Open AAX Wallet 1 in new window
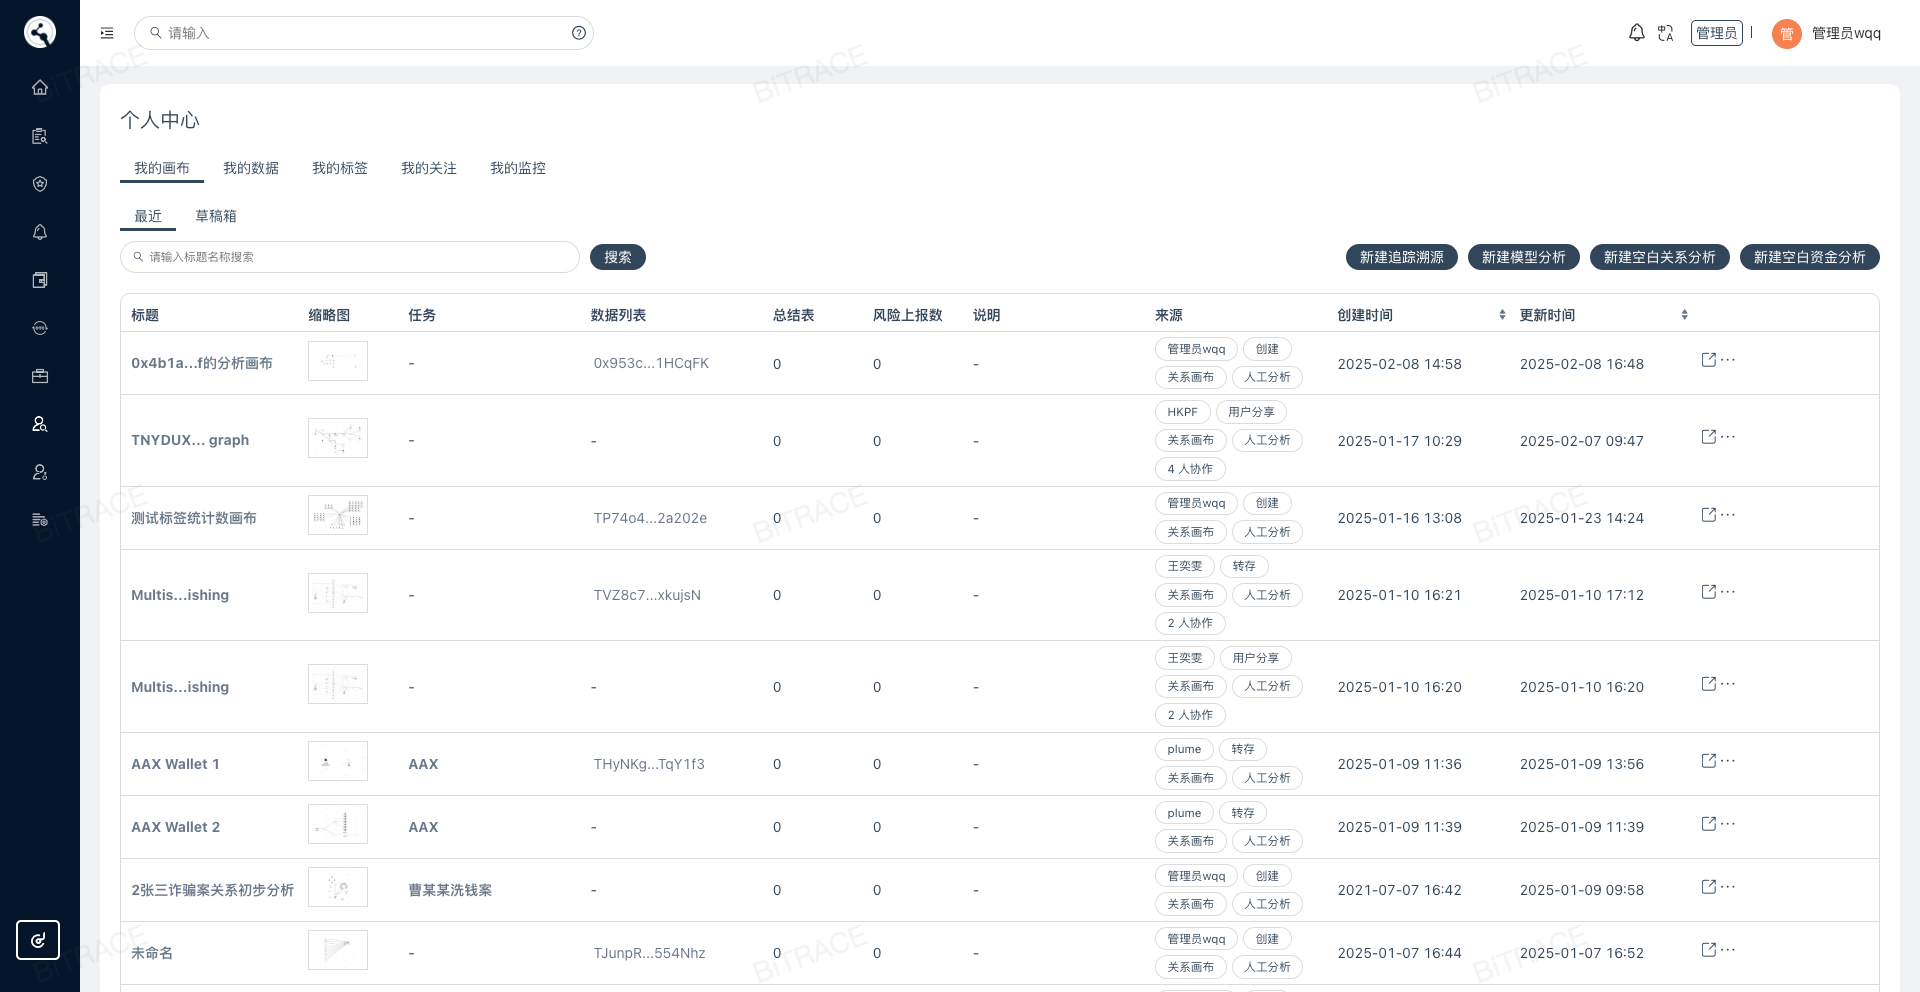1920x992 pixels. click(x=1709, y=760)
